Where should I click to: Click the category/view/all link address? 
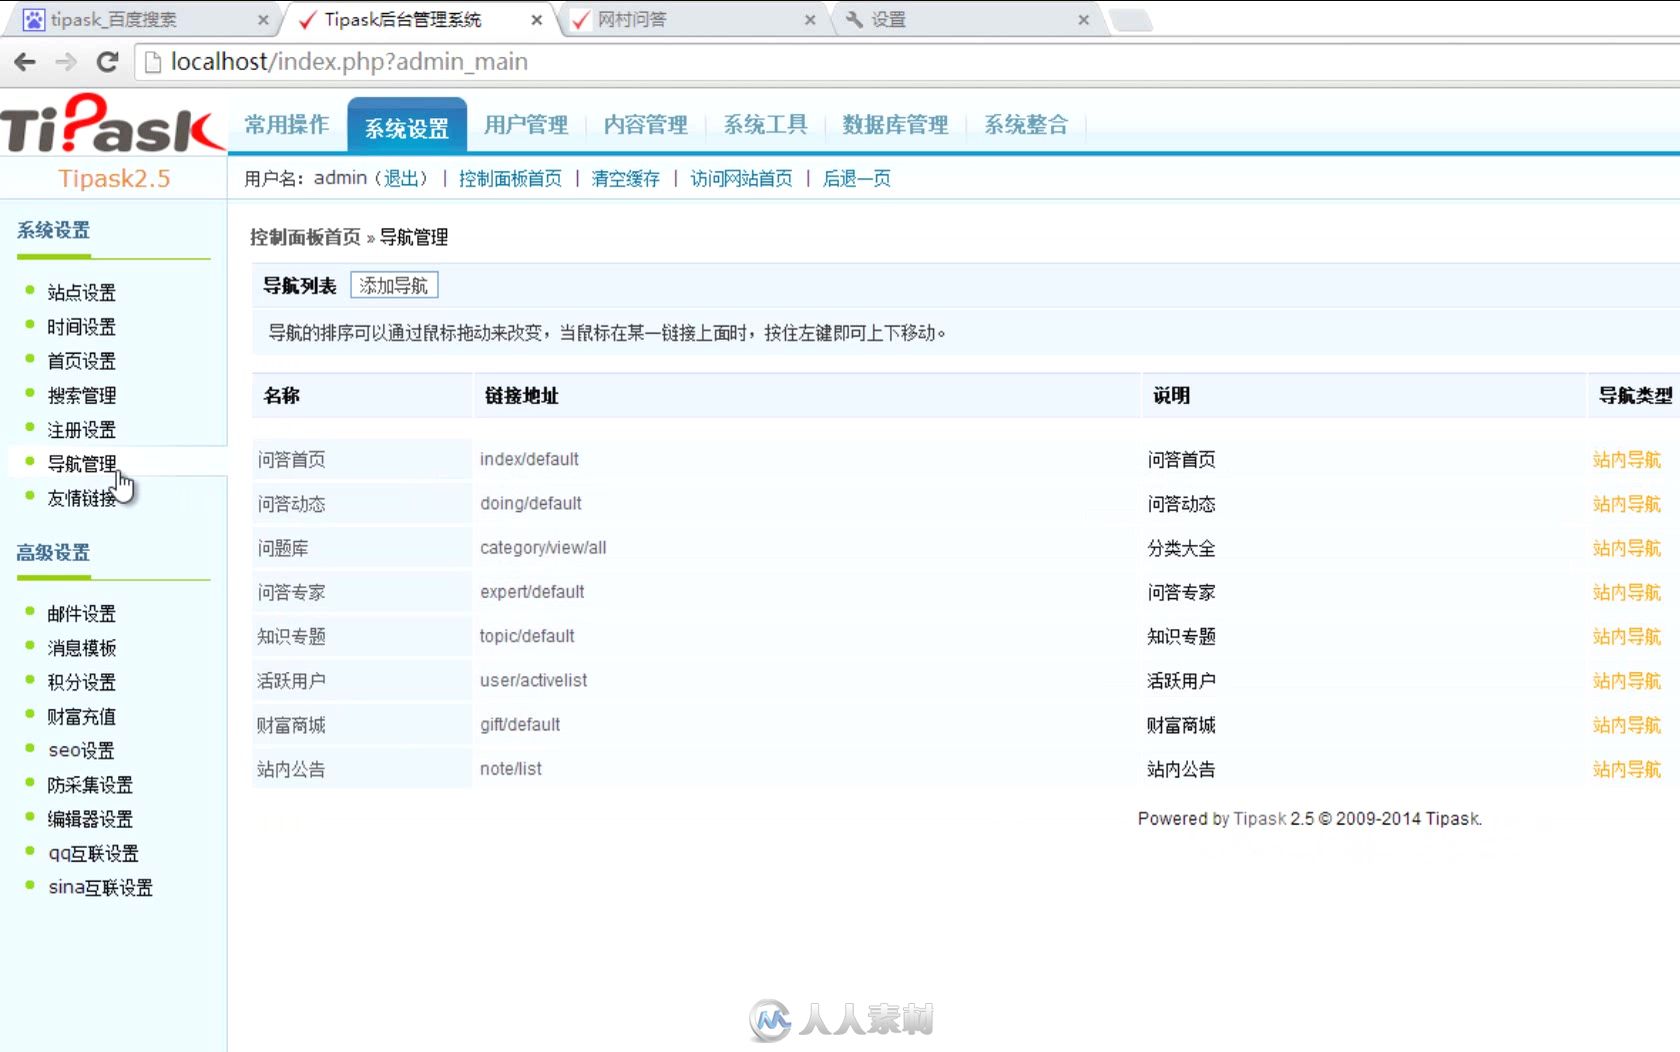[543, 548]
